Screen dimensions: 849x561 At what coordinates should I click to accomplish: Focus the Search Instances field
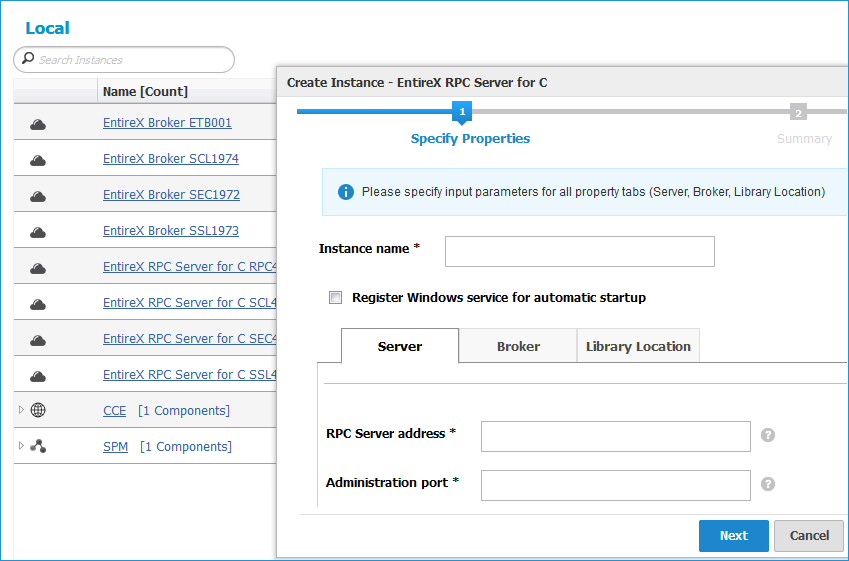point(124,60)
